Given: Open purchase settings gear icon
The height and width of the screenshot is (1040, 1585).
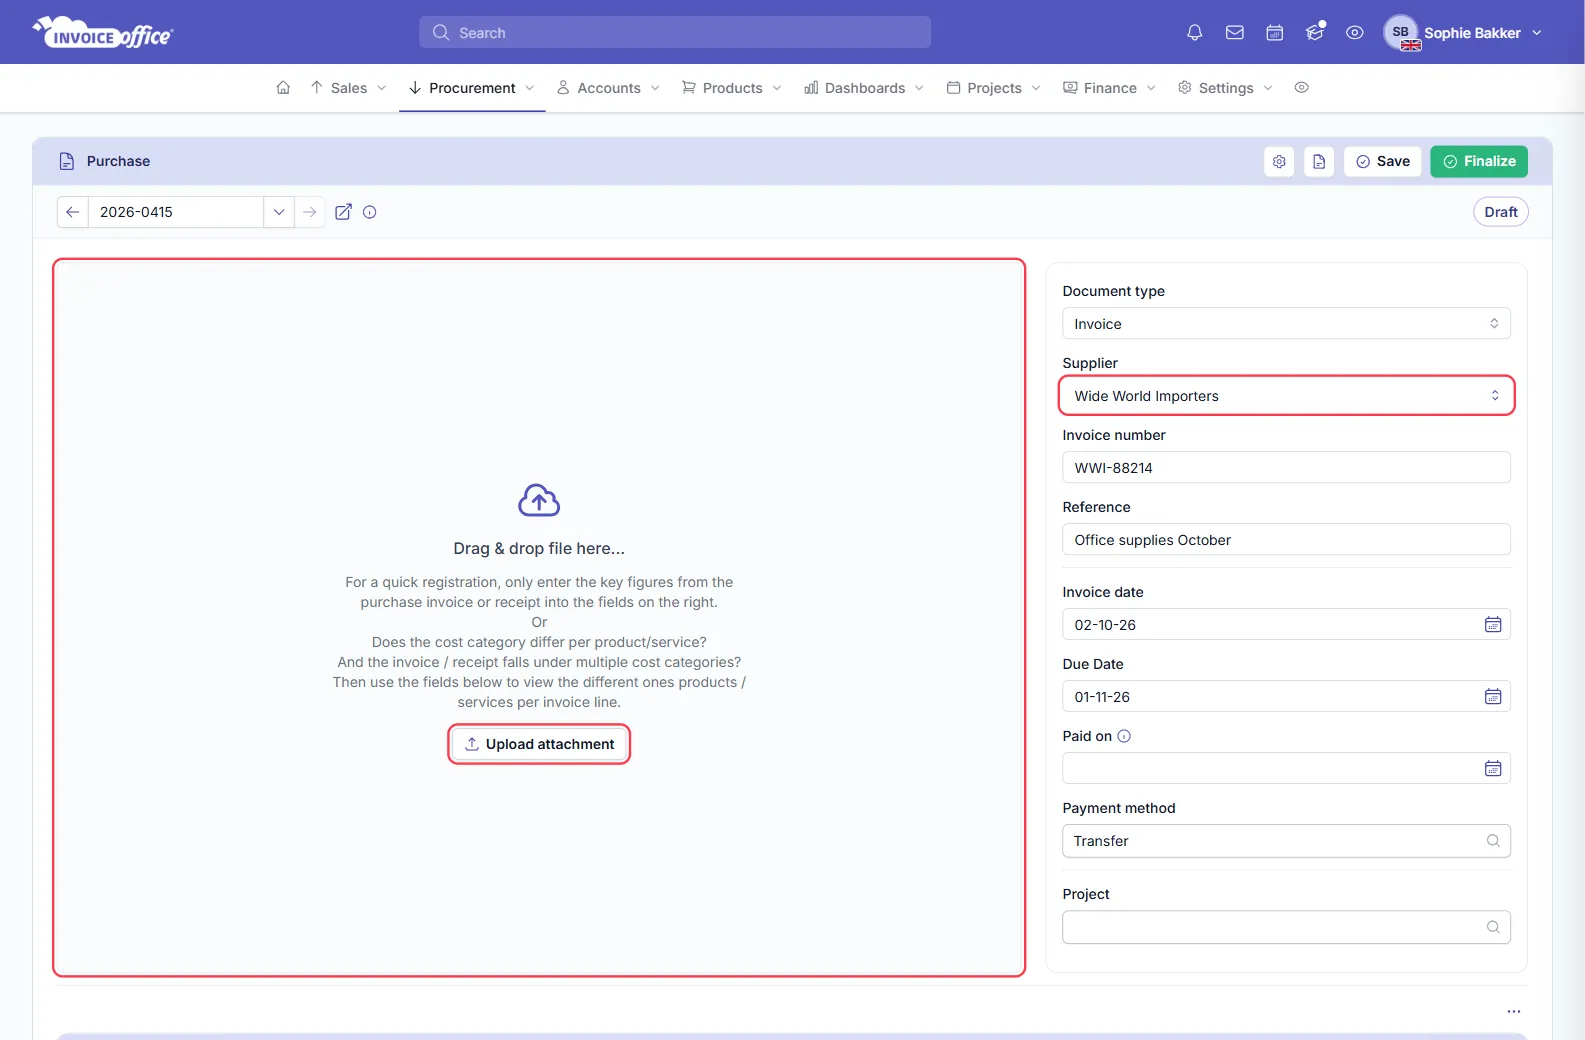Looking at the screenshot, I should coord(1279,161).
